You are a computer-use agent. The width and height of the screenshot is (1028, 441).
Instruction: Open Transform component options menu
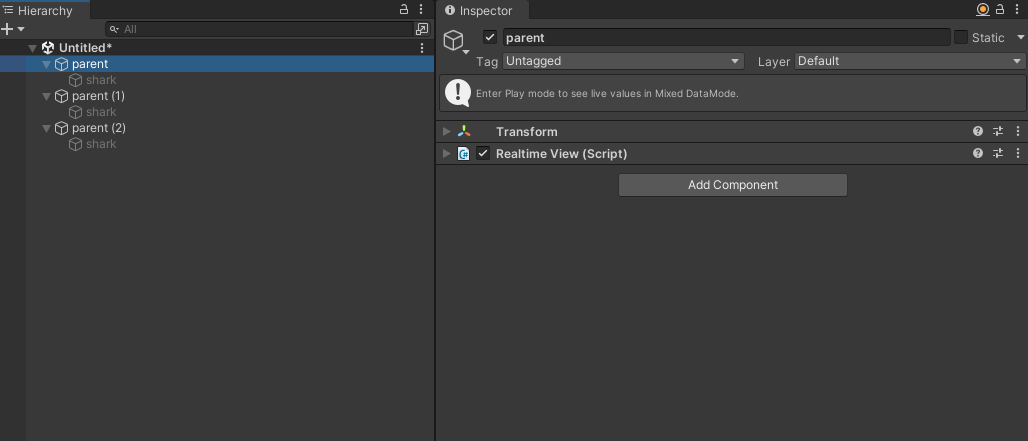(1018, 131)
